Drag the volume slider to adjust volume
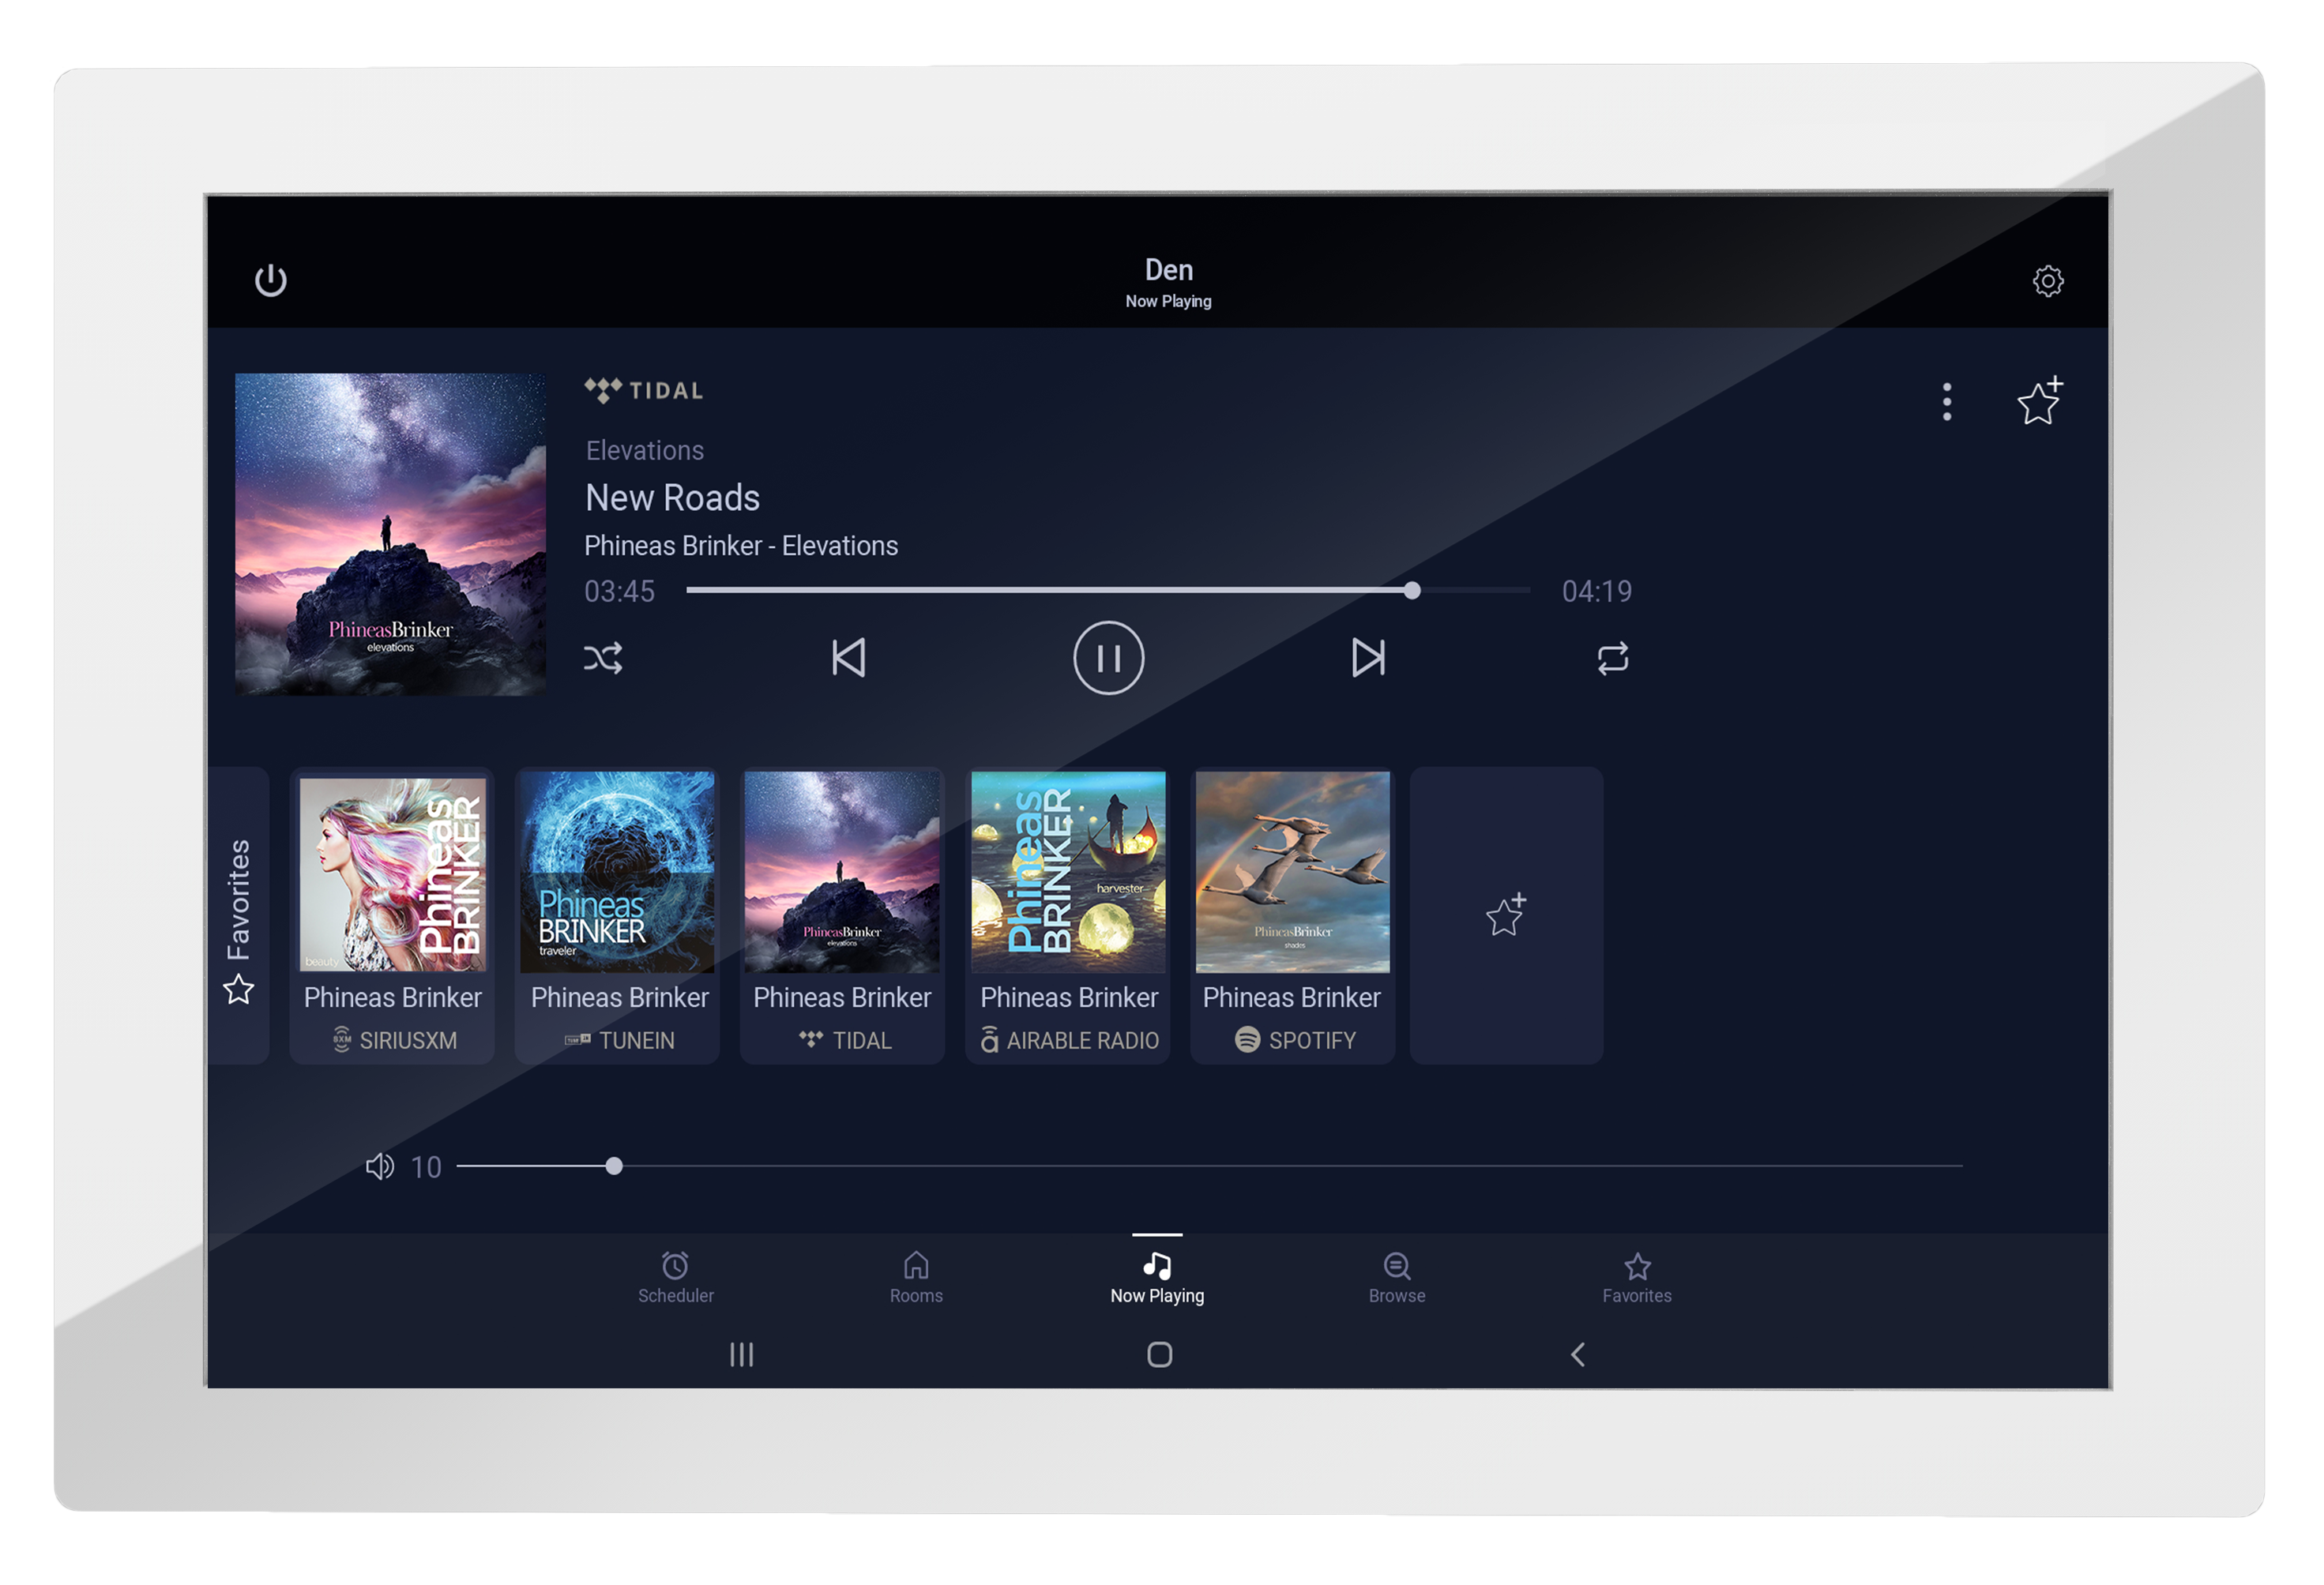The height and width of the screenshot is (1585, 2324). [x=615, y=1166]
